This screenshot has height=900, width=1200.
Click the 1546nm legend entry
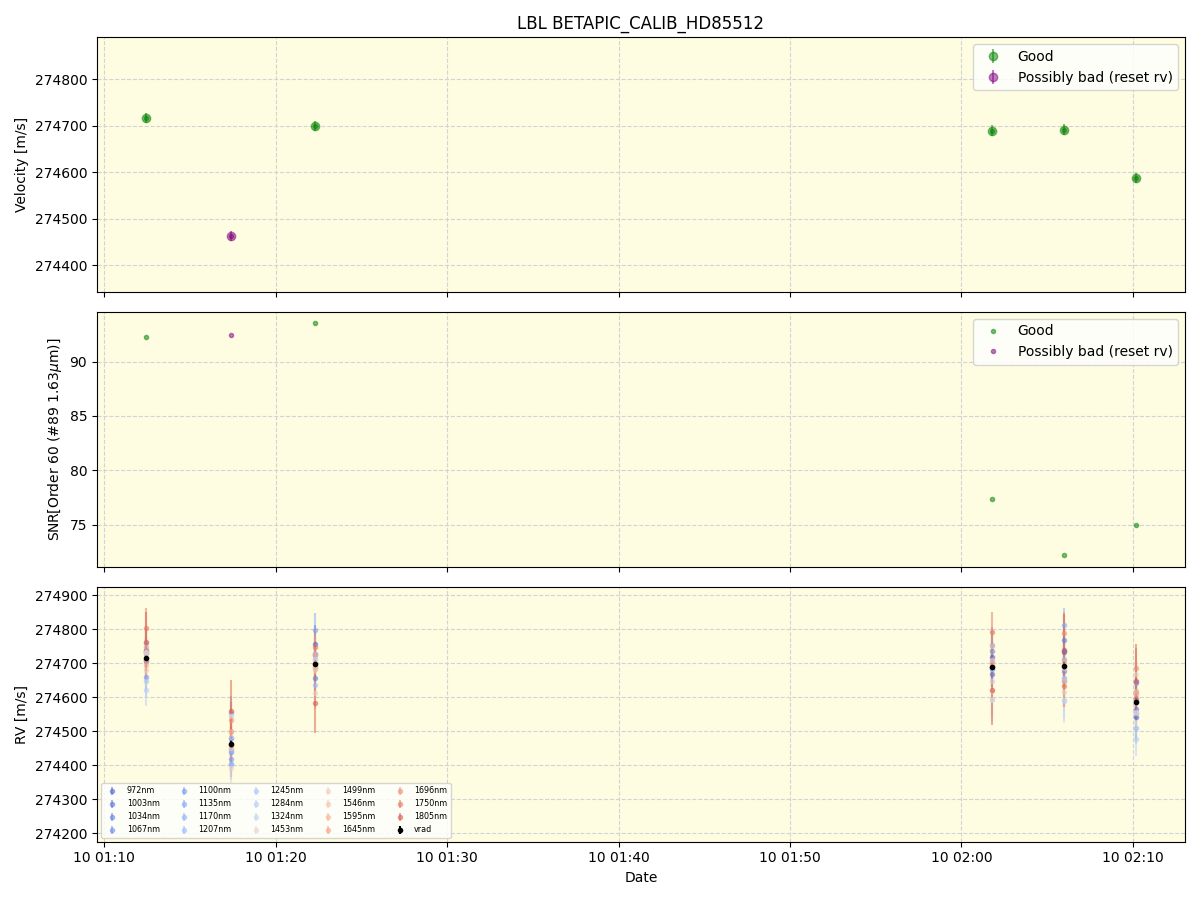(359, 803)
